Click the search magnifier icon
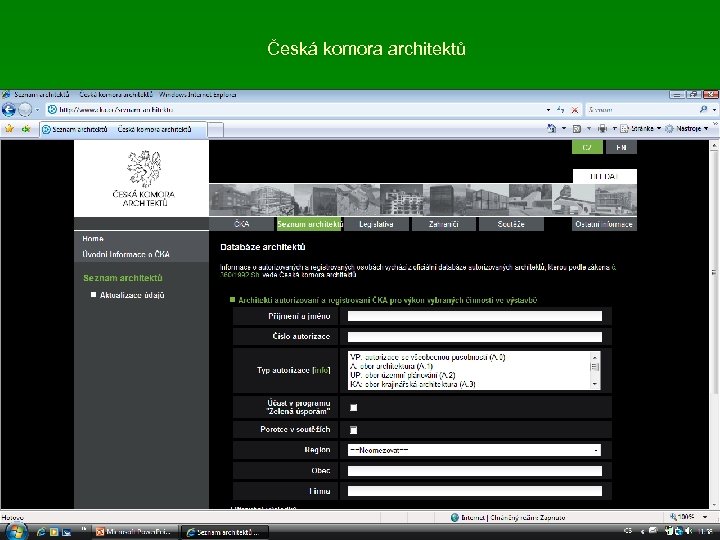The width and height of the screenshot is (720, 540). pos(703,110)
